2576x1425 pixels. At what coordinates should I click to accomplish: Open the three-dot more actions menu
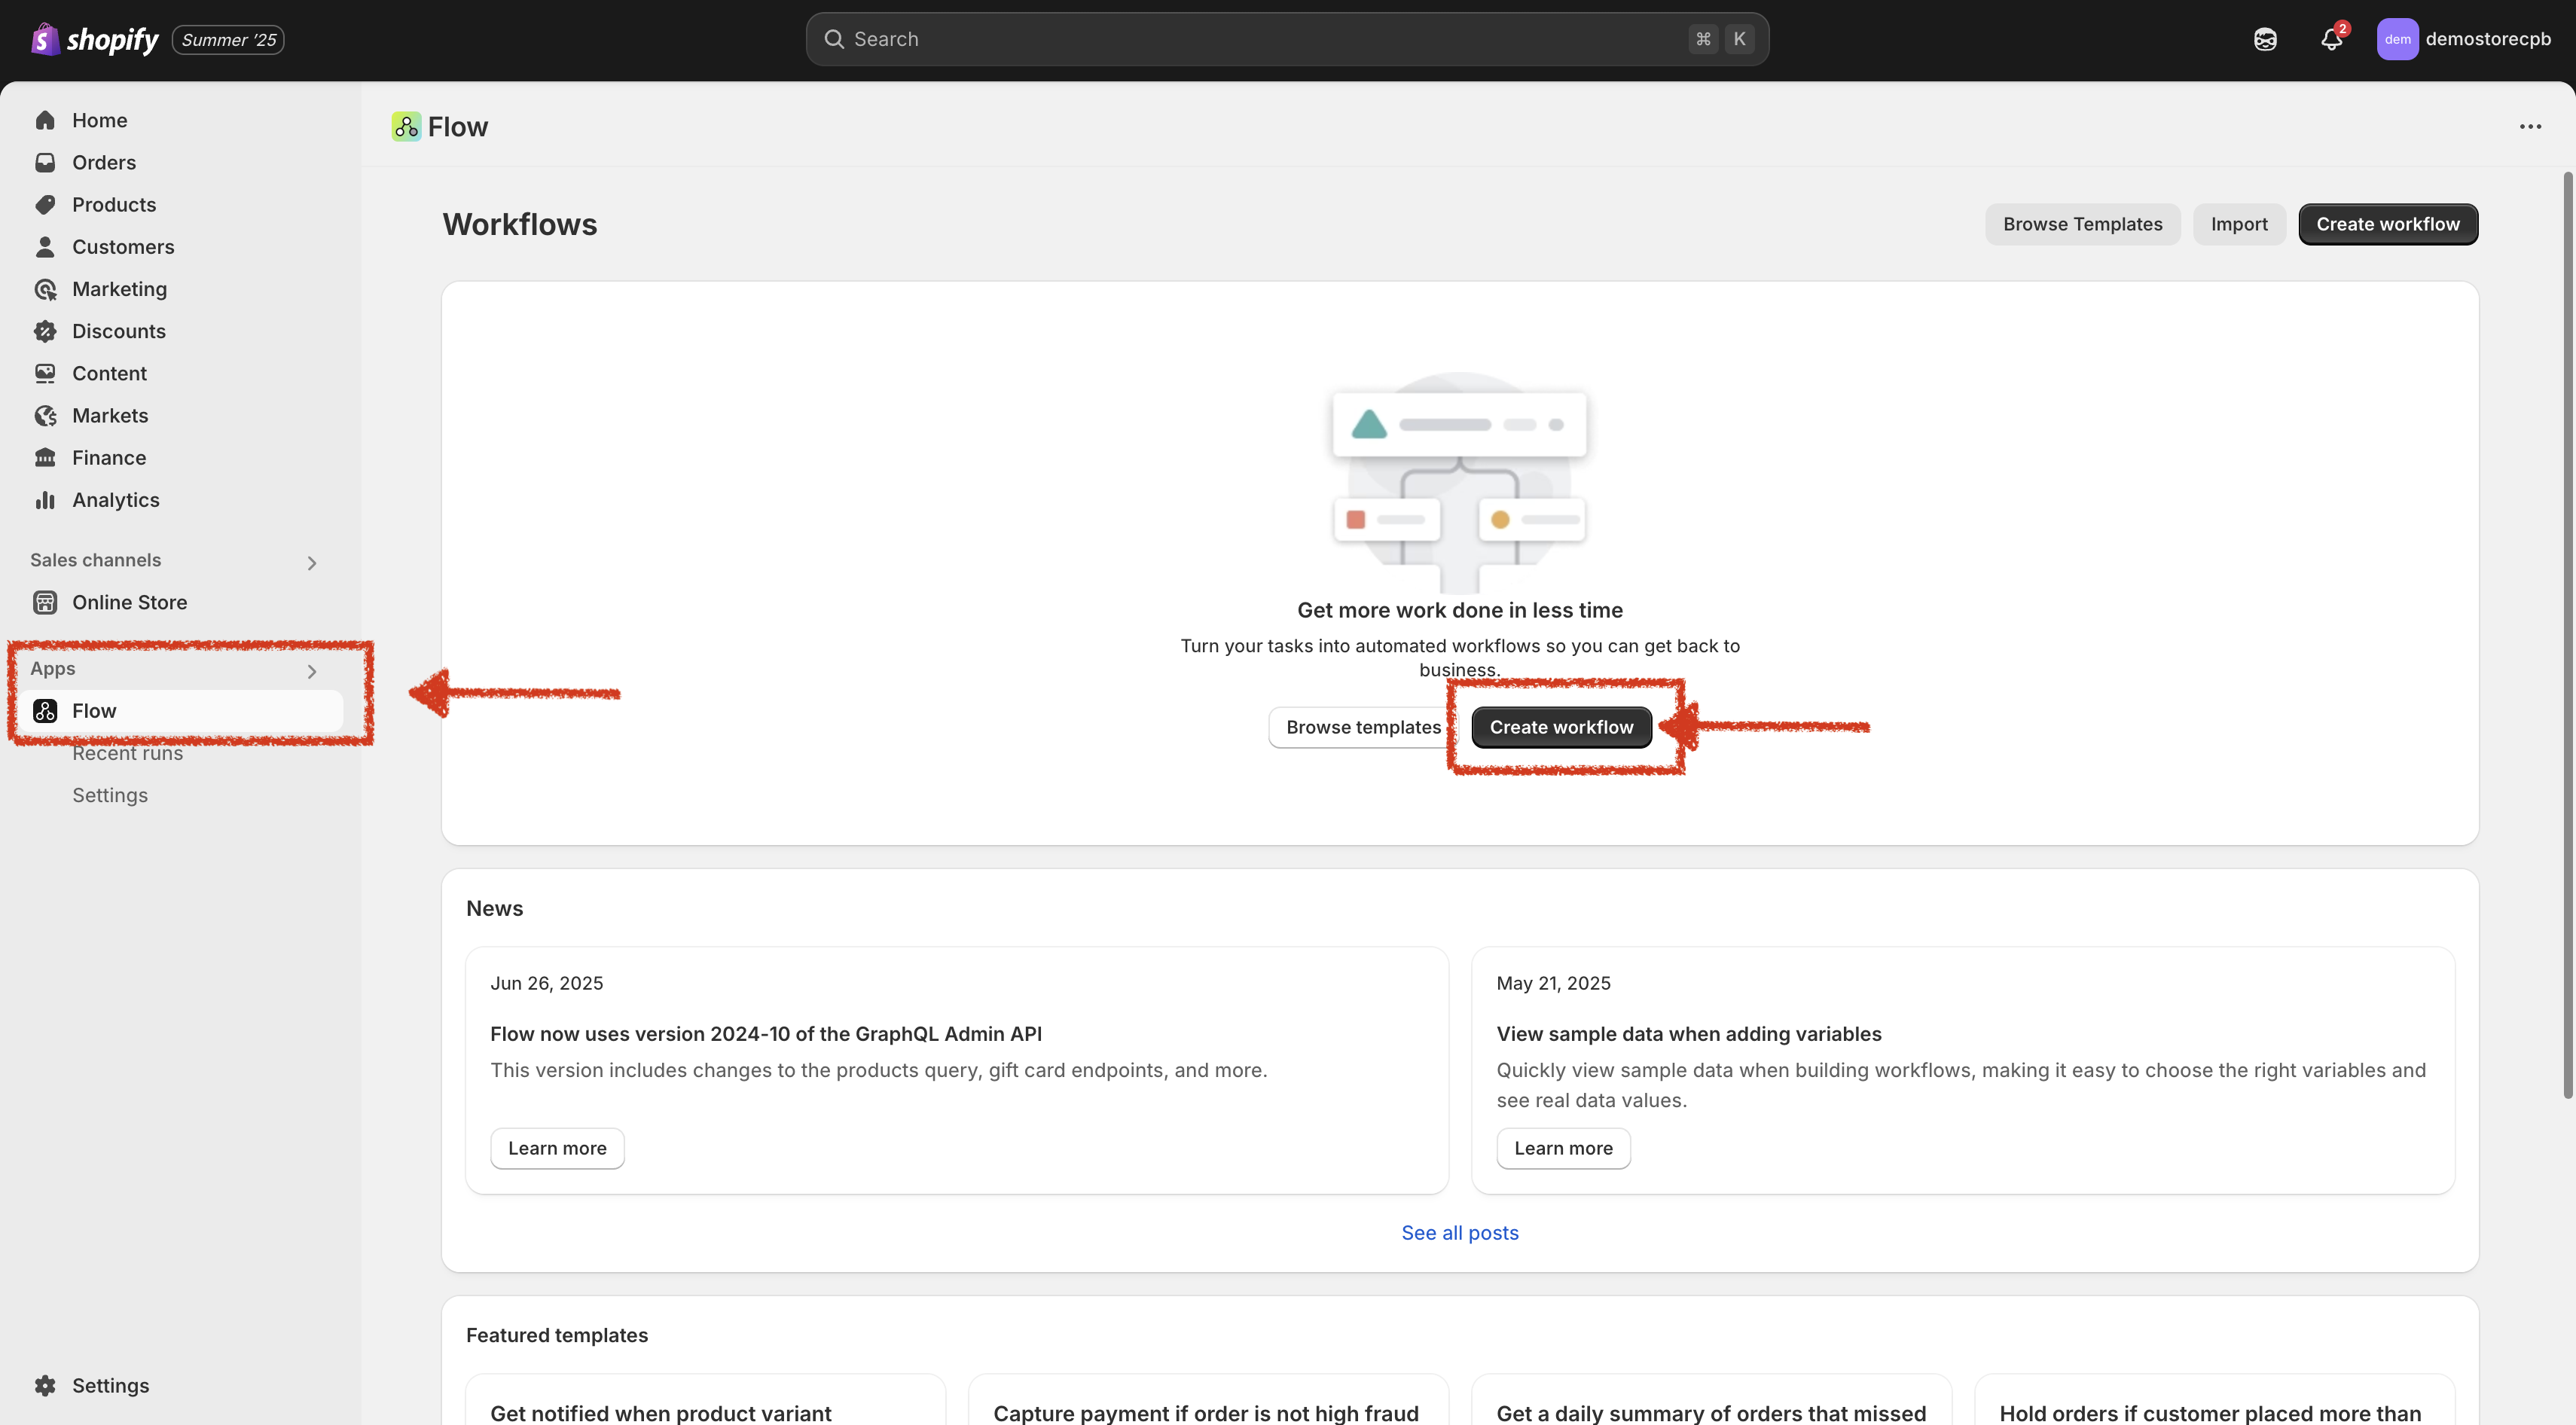tap(2530, 126)
